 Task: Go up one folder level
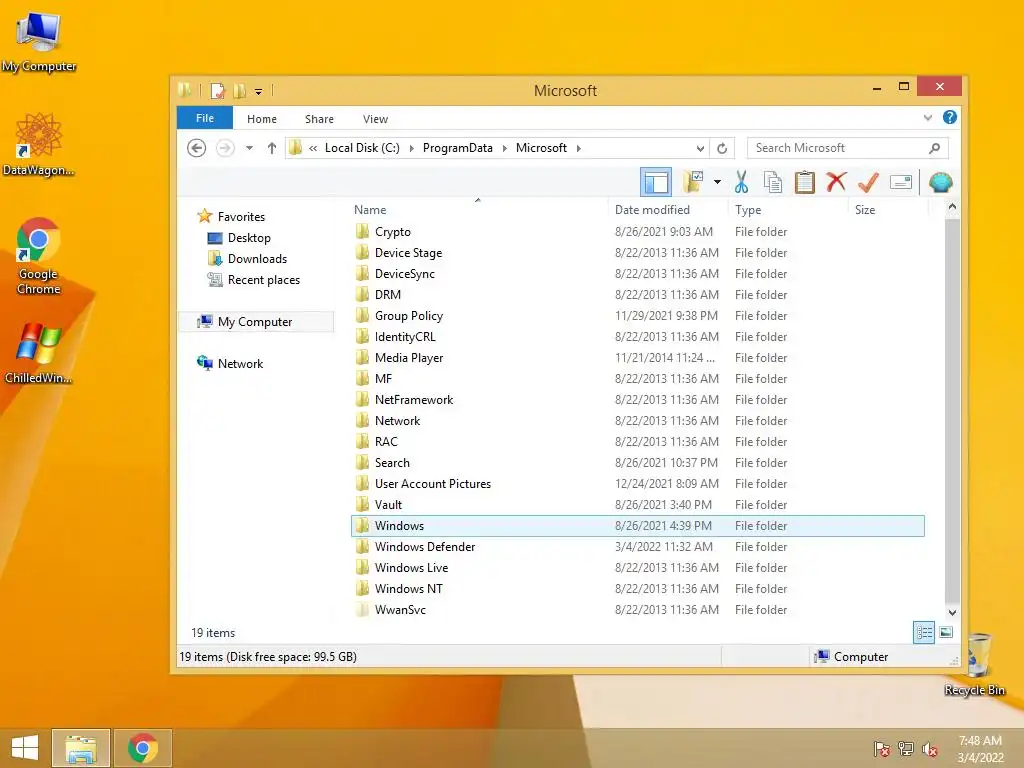point(272,148)
